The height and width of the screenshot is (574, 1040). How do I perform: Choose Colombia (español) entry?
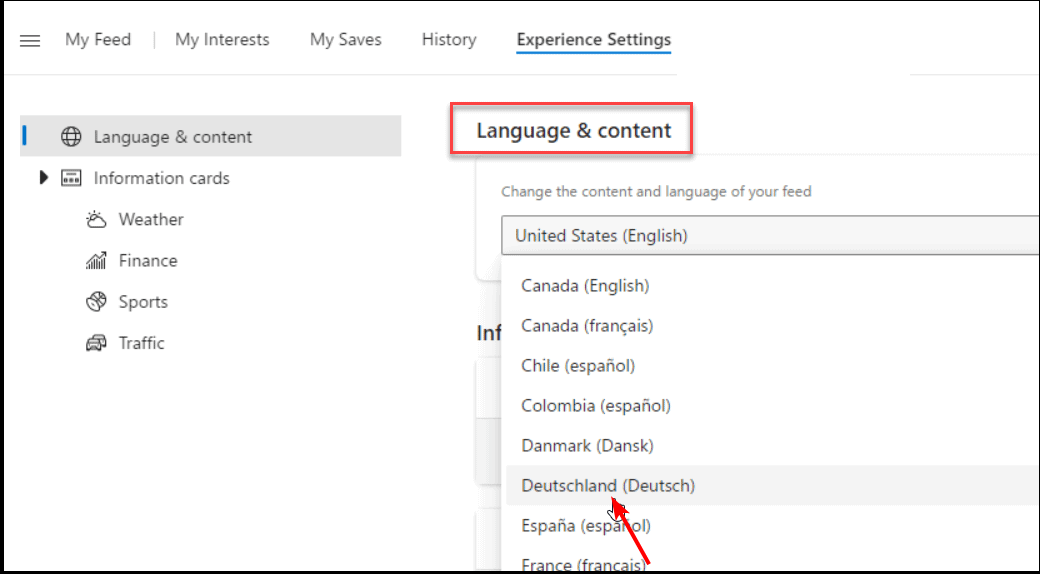(x=596, y=406)
